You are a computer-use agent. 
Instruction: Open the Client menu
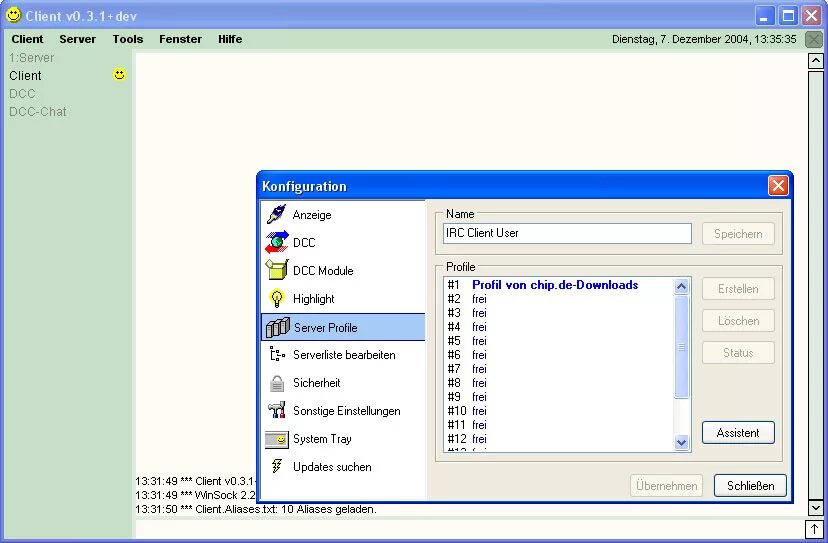[x=27, y=39]
